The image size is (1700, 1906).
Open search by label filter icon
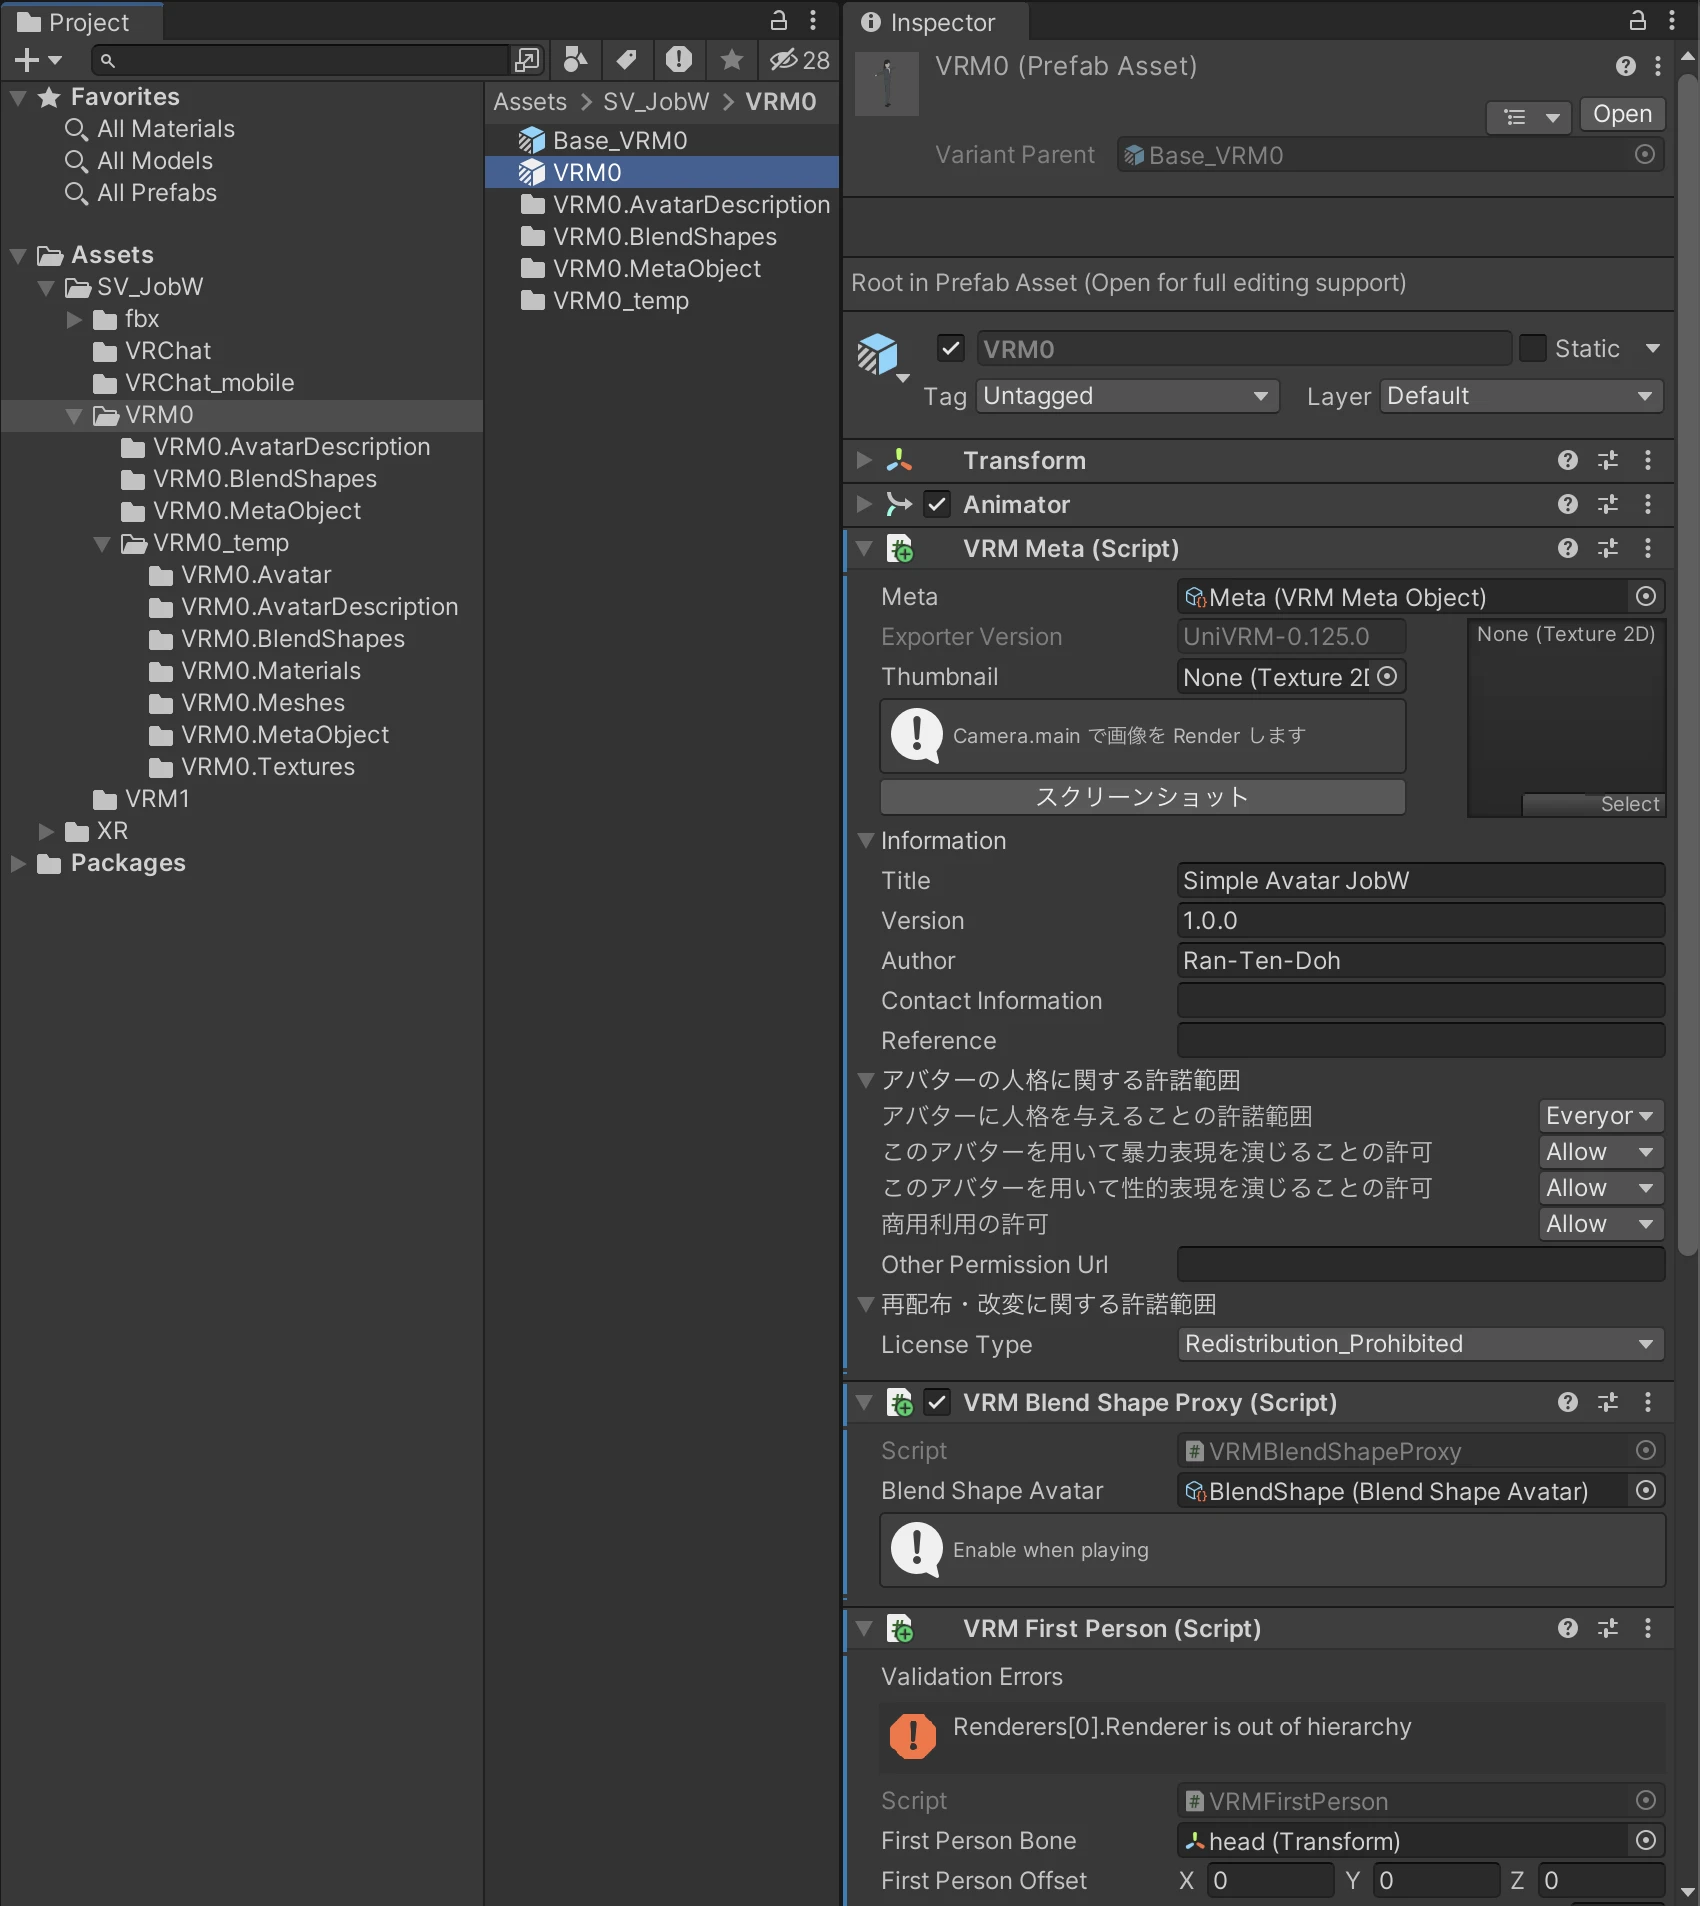click(627, 60)
